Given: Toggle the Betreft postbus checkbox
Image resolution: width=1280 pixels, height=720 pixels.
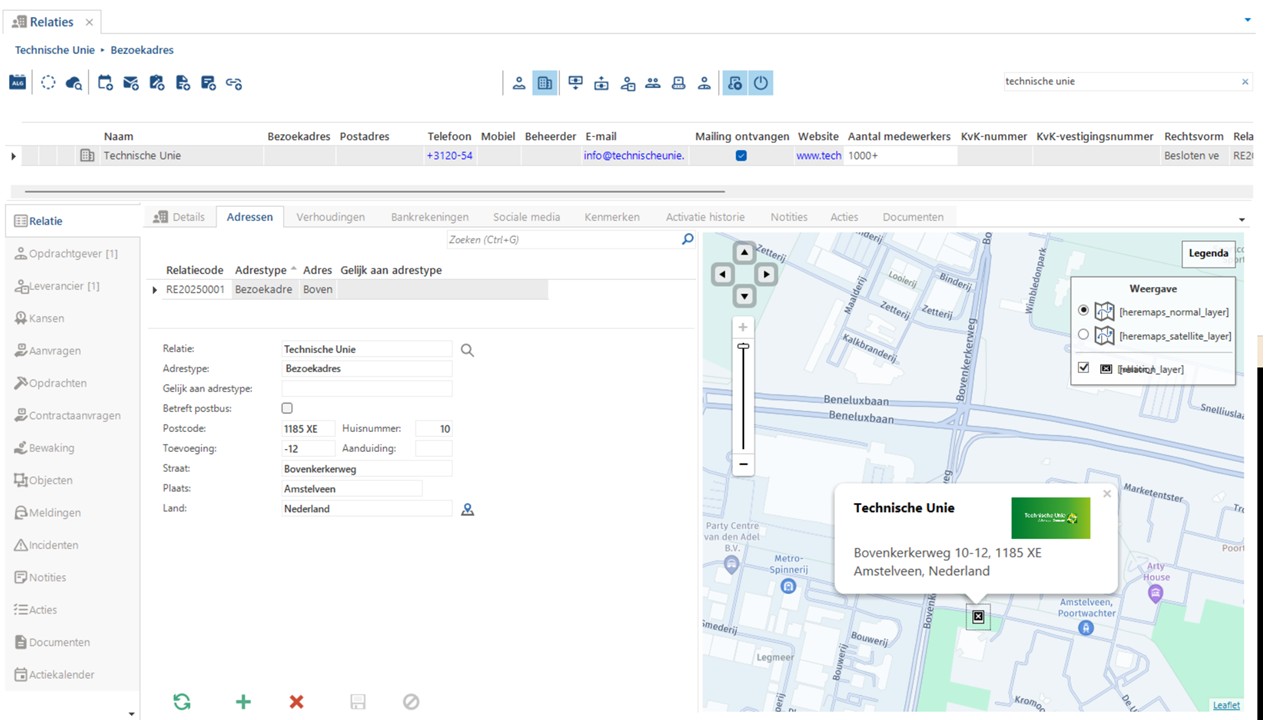Looking at the screenshot, I should point(287,408).
